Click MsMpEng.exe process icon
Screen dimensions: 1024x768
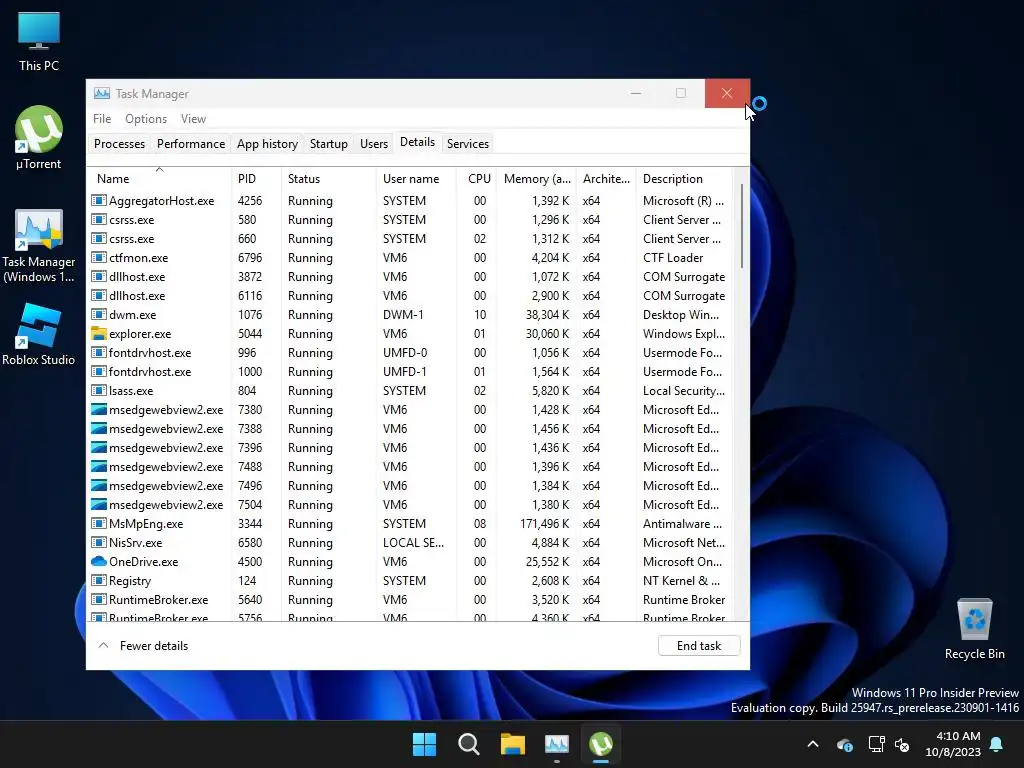coord(99,524)
